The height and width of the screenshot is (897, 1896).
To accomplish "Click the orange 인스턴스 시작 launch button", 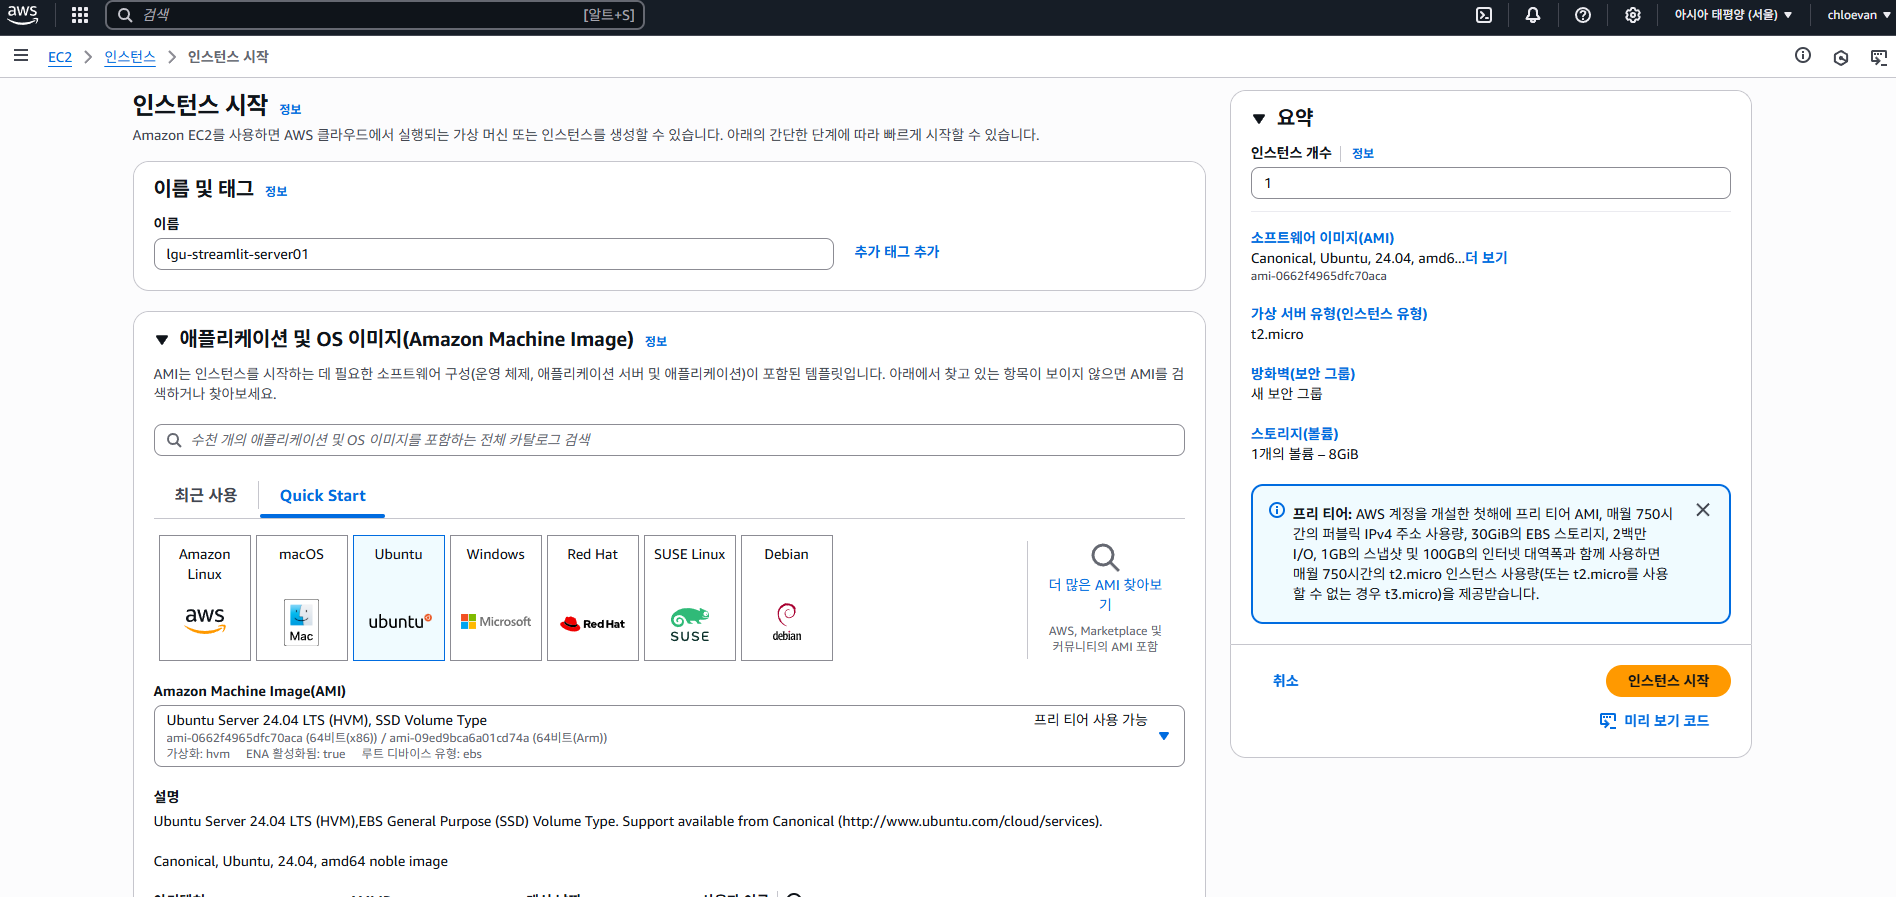I will click(x=1668, y=681).
